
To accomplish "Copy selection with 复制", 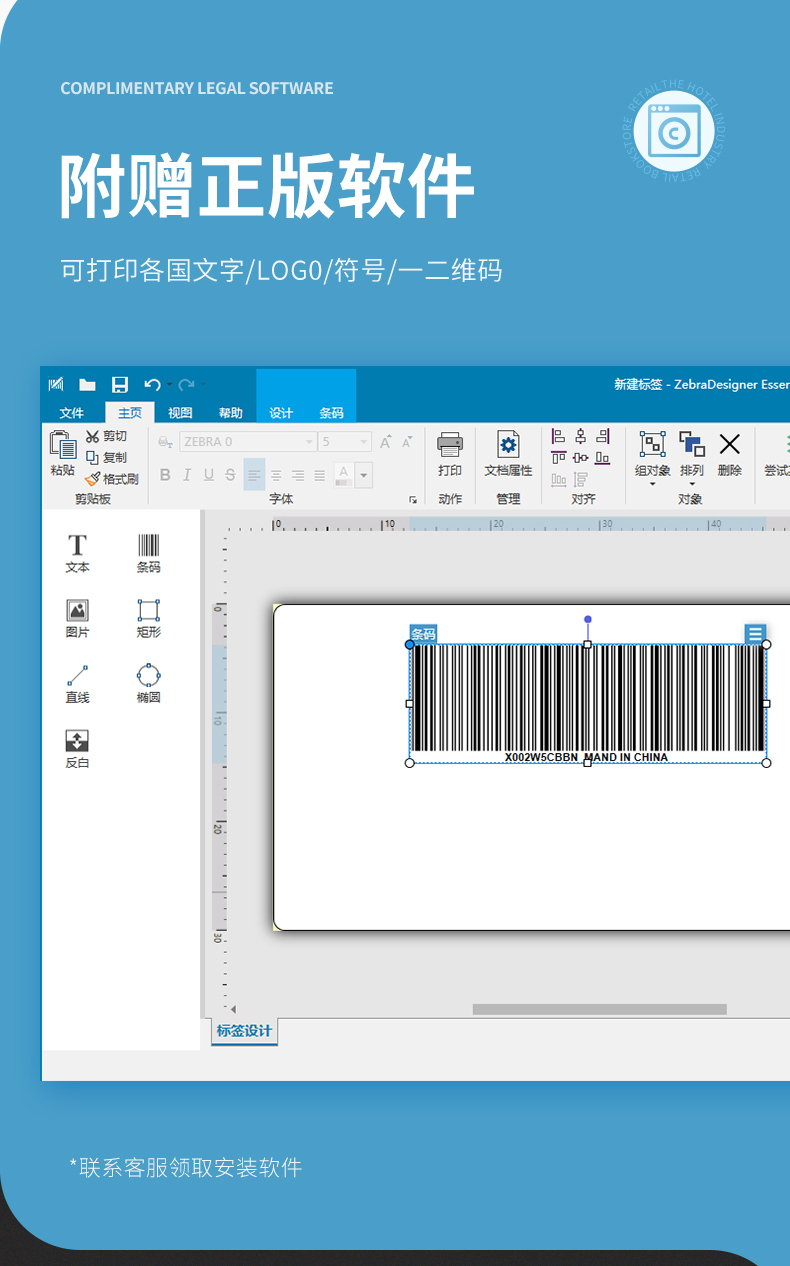I will click(x=106, y=457).
